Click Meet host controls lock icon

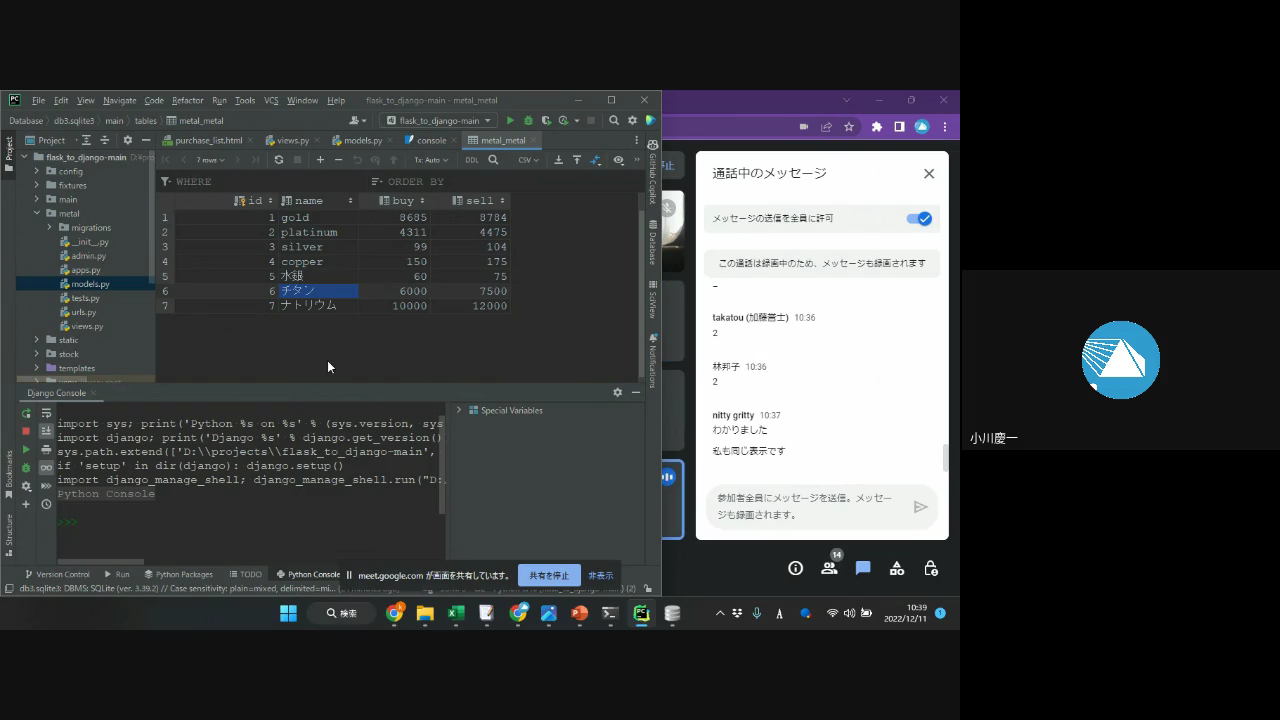pos(931,568)
